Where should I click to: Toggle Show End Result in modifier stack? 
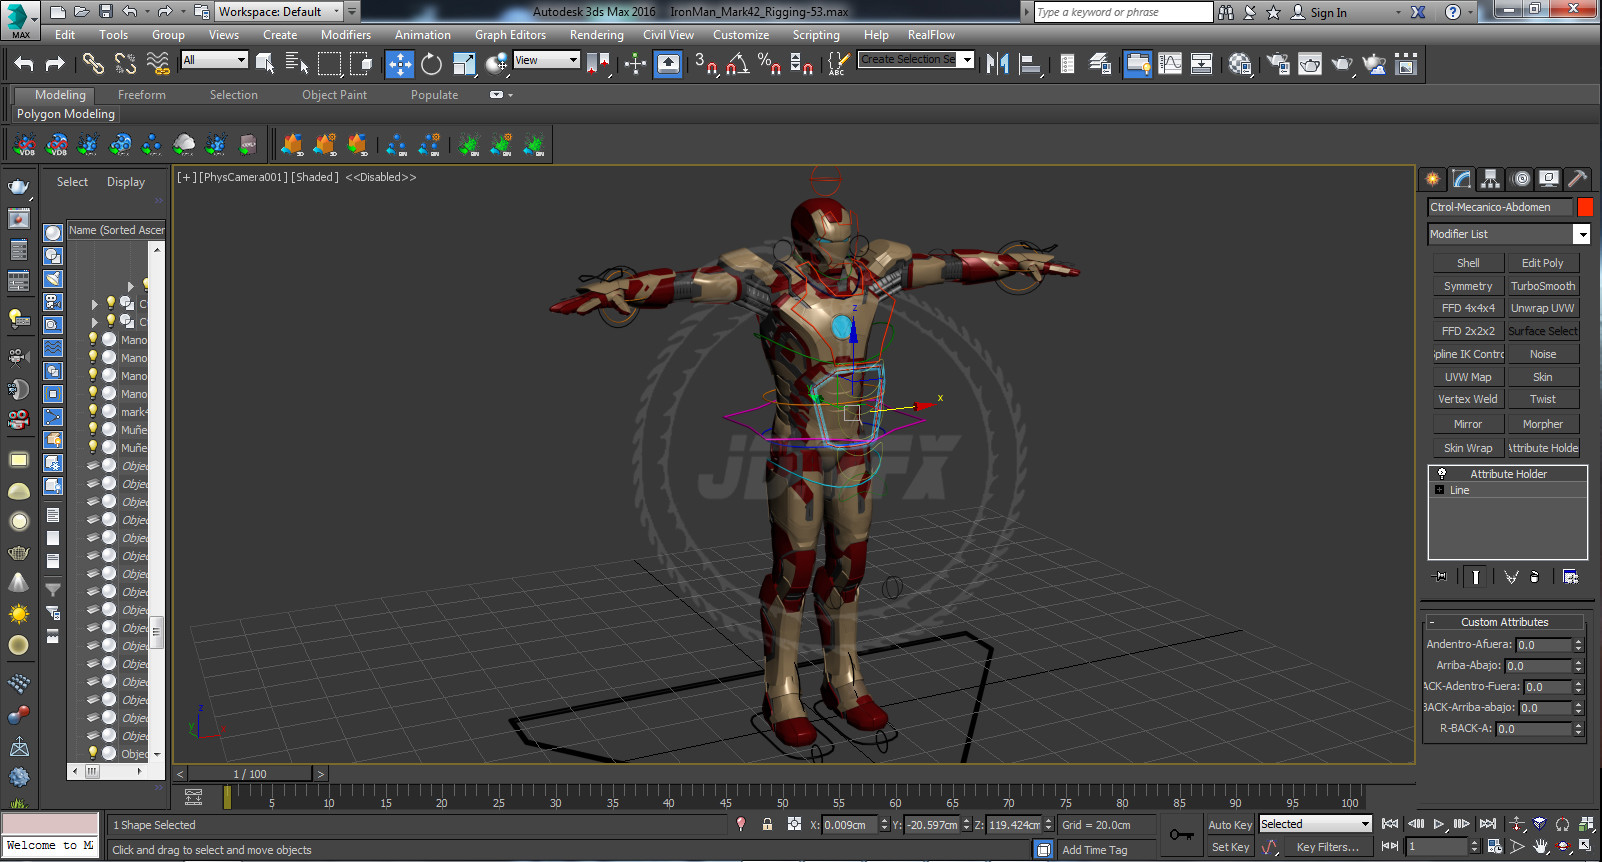tap(1476, 577)
